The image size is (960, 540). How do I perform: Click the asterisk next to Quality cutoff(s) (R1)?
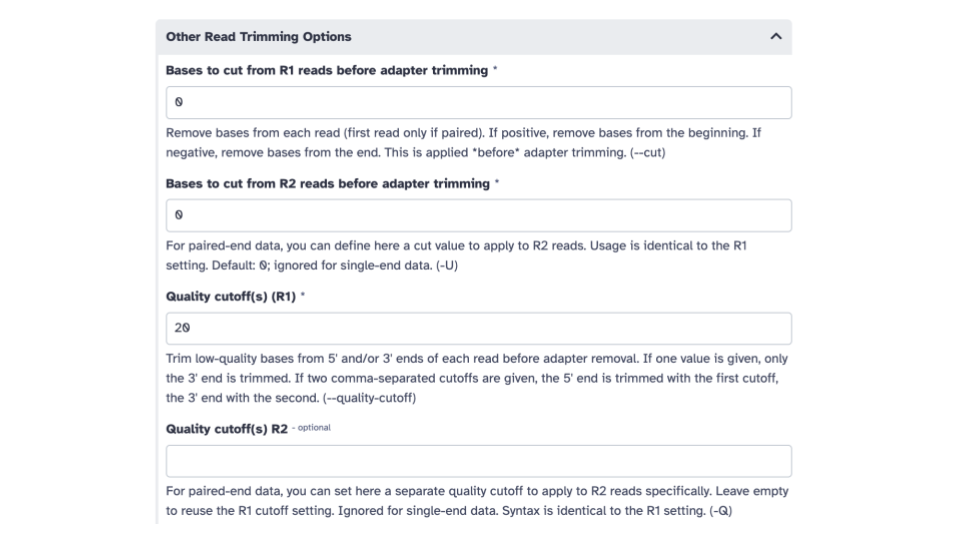(x=303, y=294)
